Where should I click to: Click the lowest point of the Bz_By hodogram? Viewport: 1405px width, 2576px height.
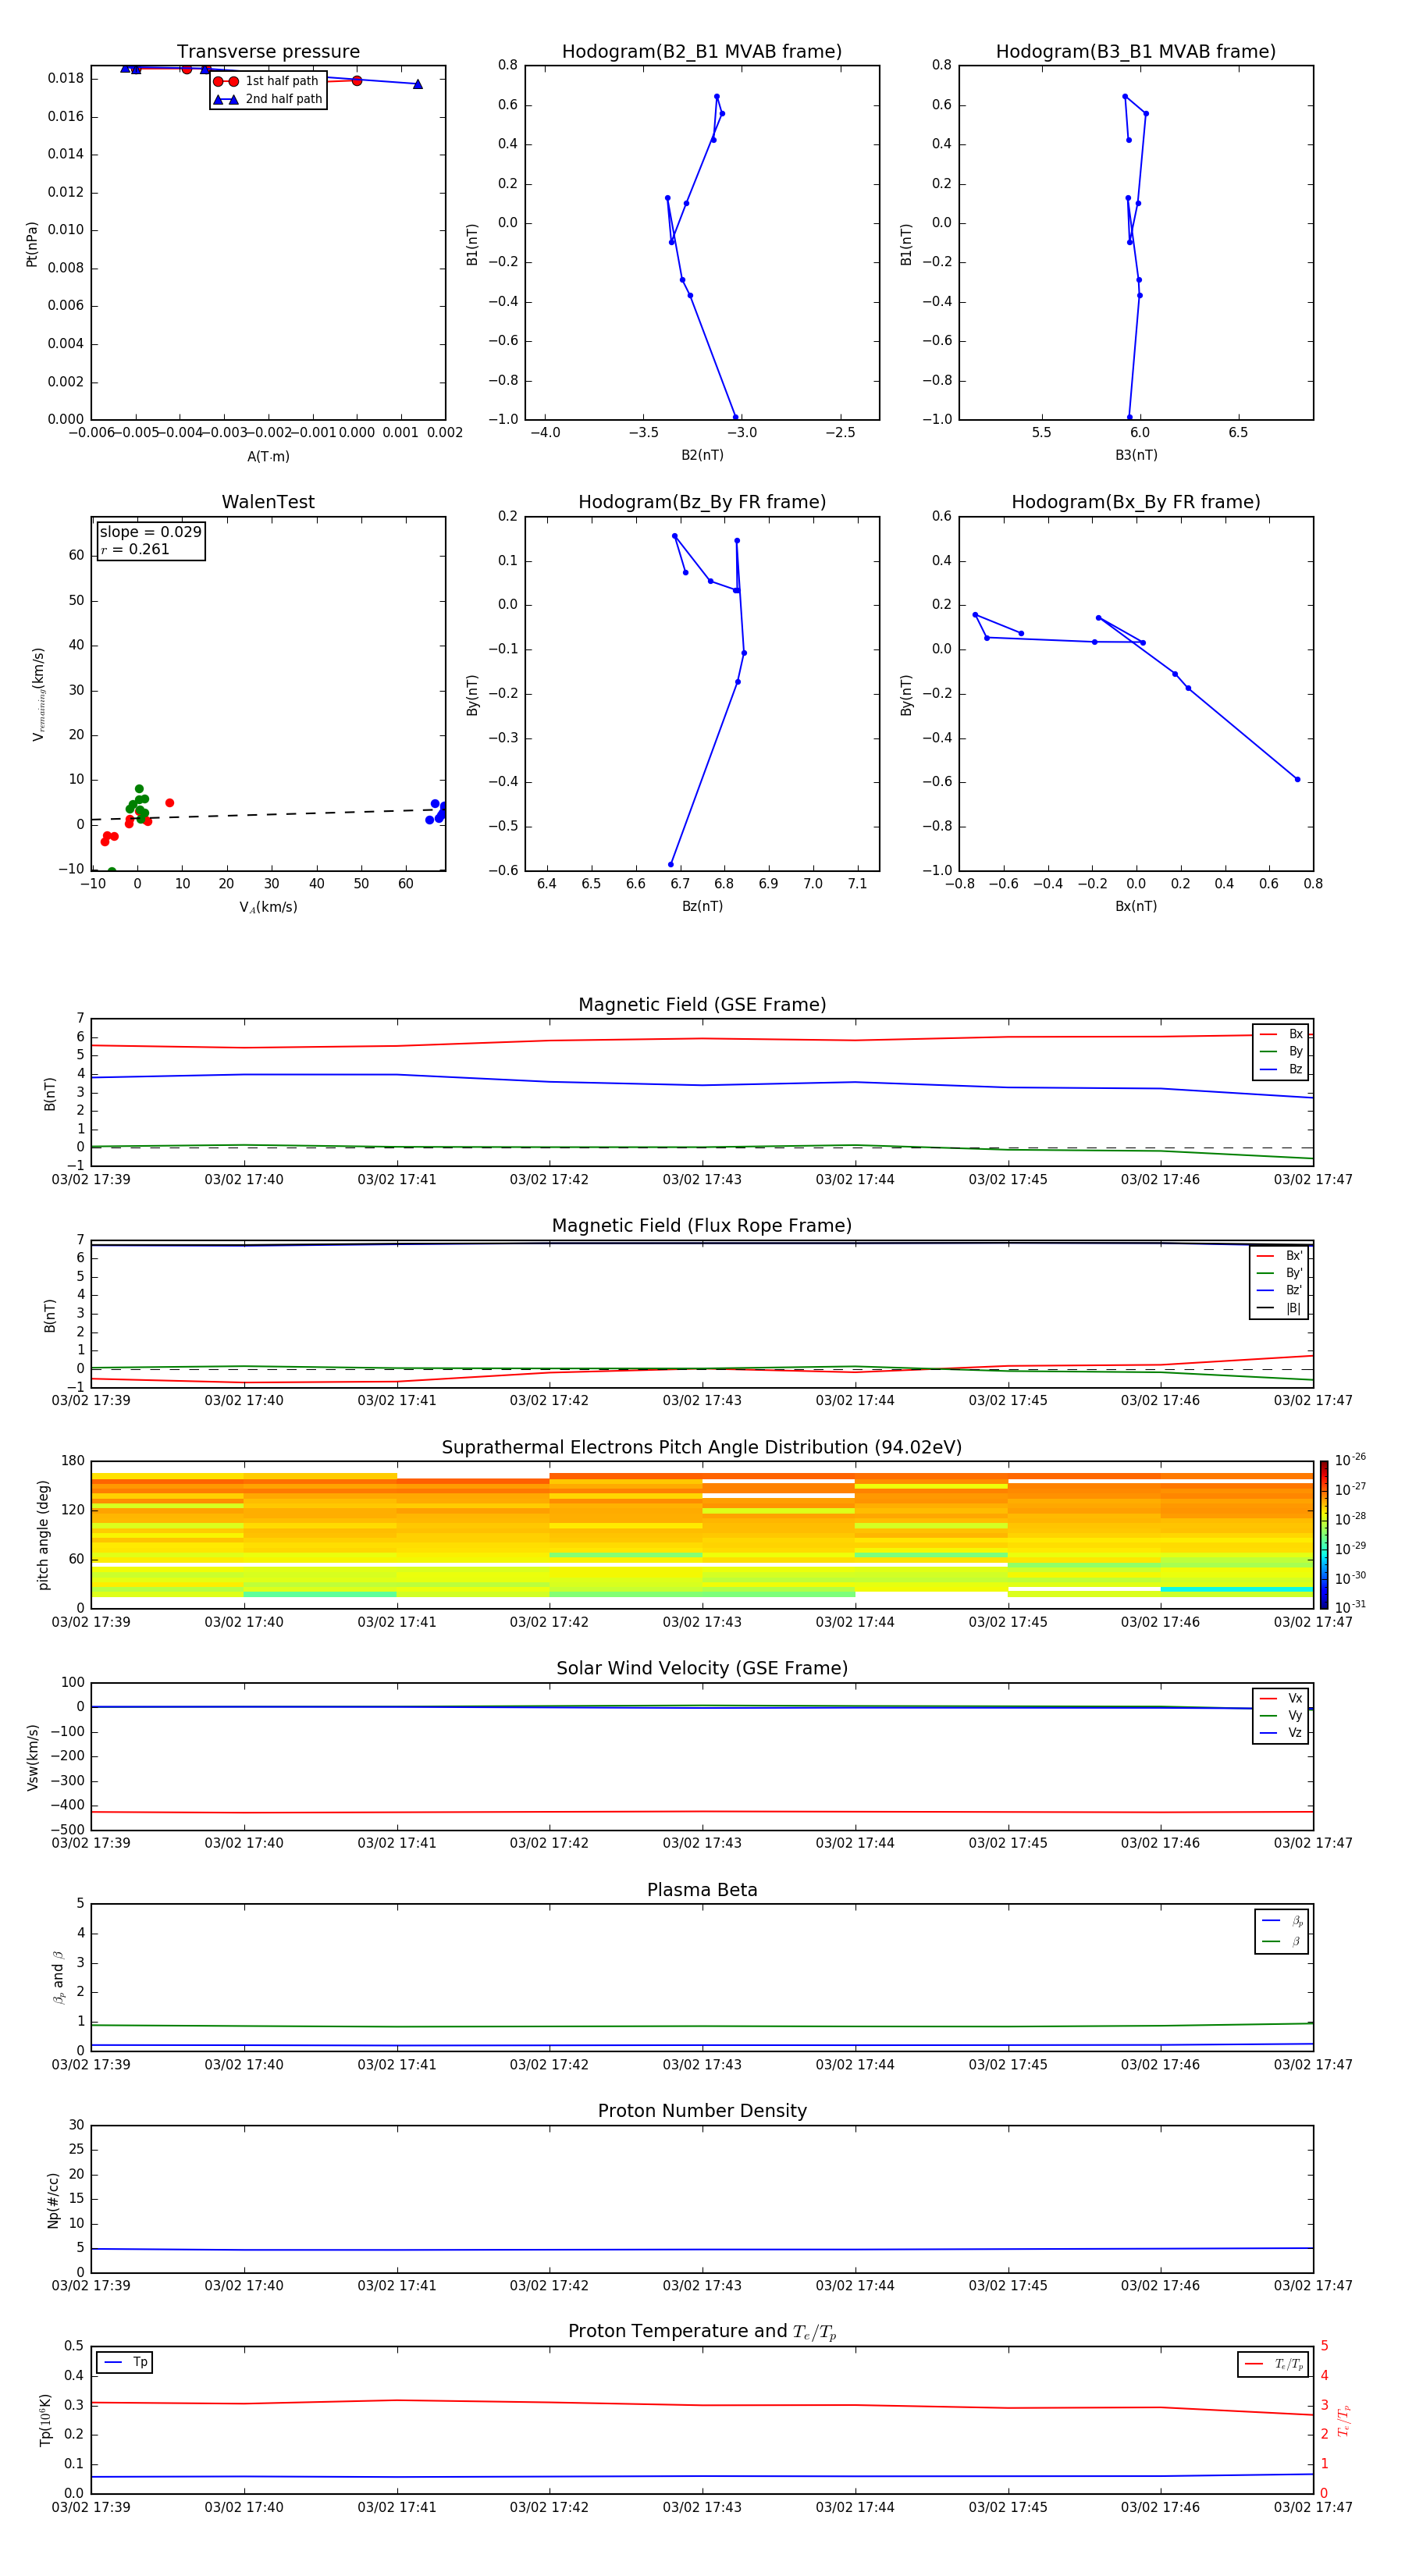coord(671,864)
